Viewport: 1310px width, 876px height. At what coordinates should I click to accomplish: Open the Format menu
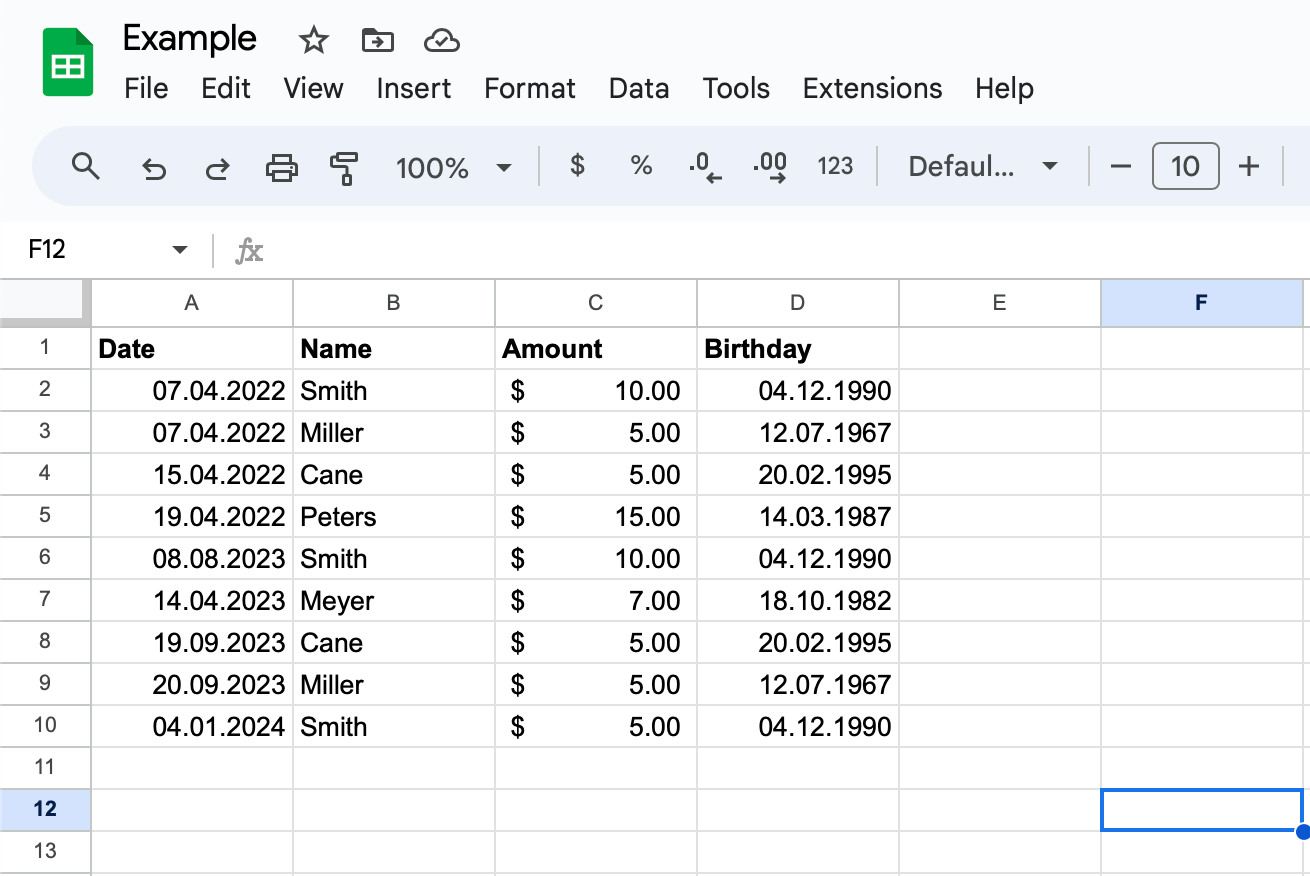point(529,88)
